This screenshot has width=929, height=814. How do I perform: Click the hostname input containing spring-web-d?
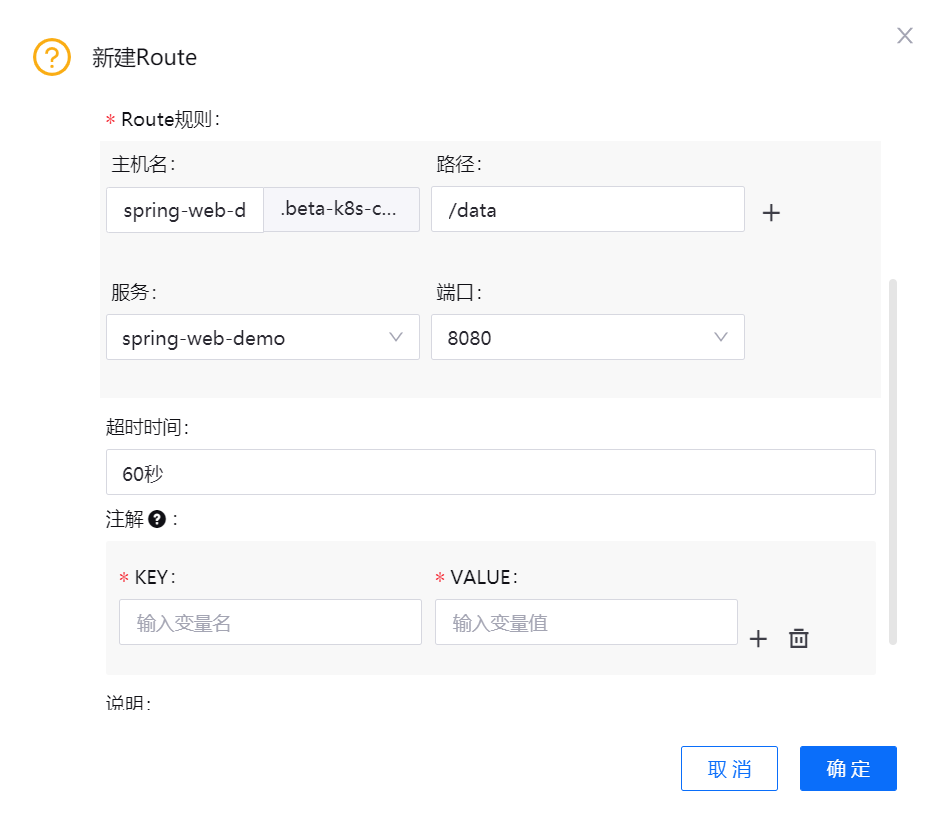click(x=184, y=209)
